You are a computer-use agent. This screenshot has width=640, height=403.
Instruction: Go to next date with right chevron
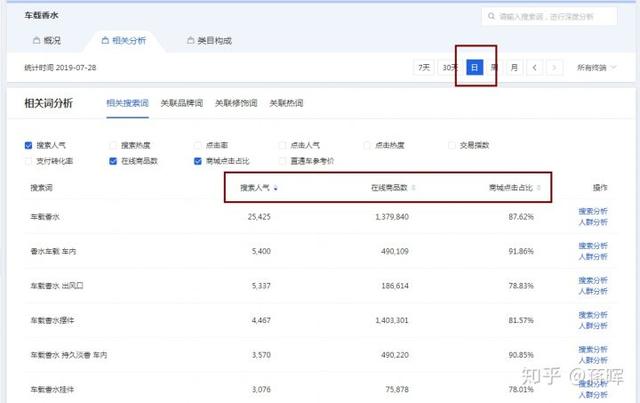click(x=554, y=67)
